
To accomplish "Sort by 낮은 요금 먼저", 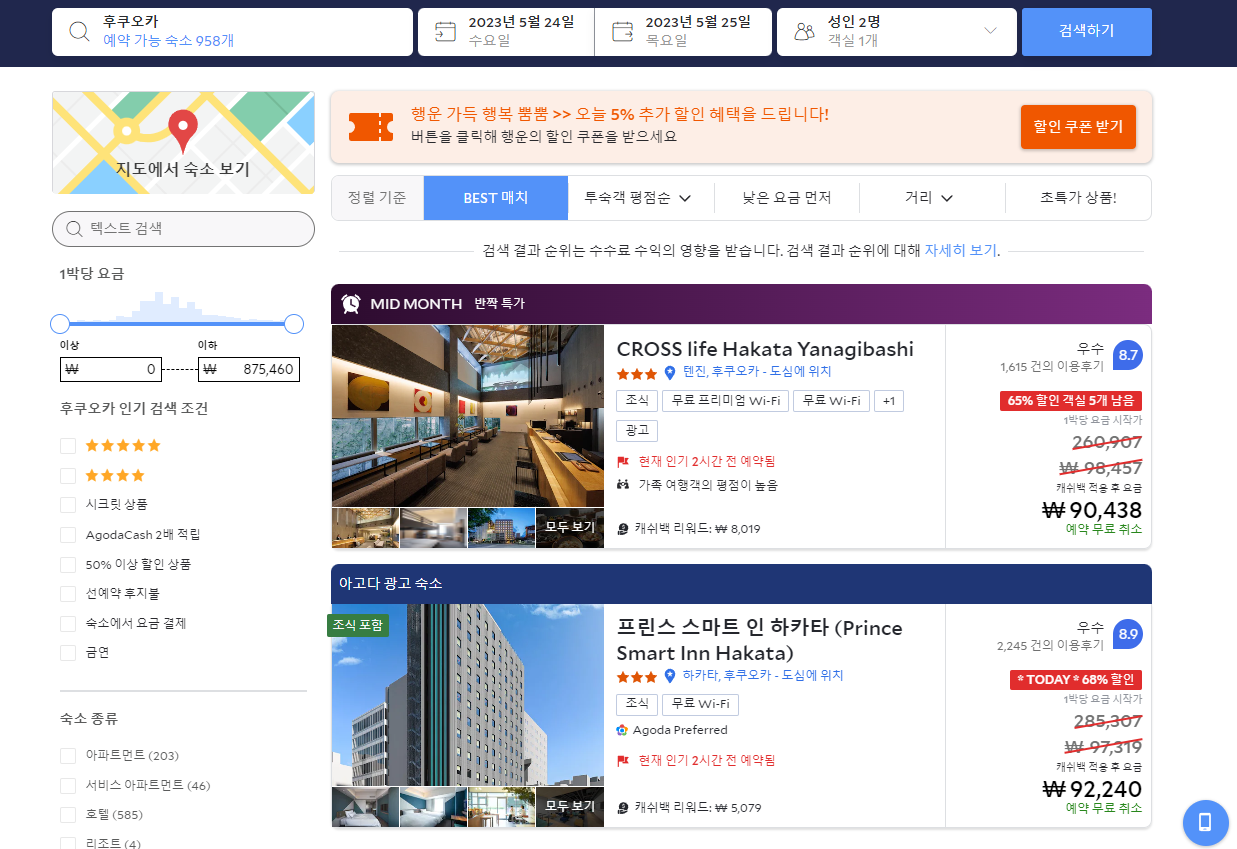I will 787,198.
